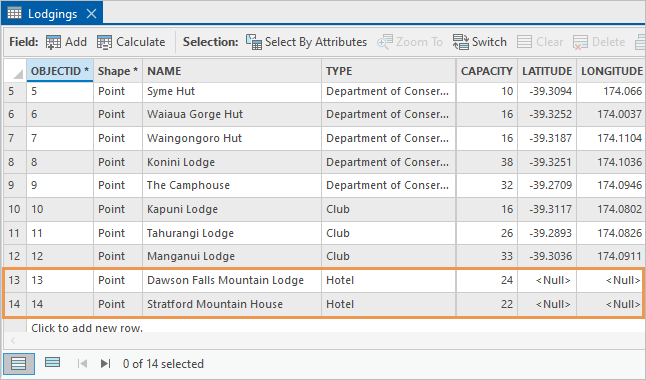Click Null longitude for Stratford Mountain House

tap(611, 304)
